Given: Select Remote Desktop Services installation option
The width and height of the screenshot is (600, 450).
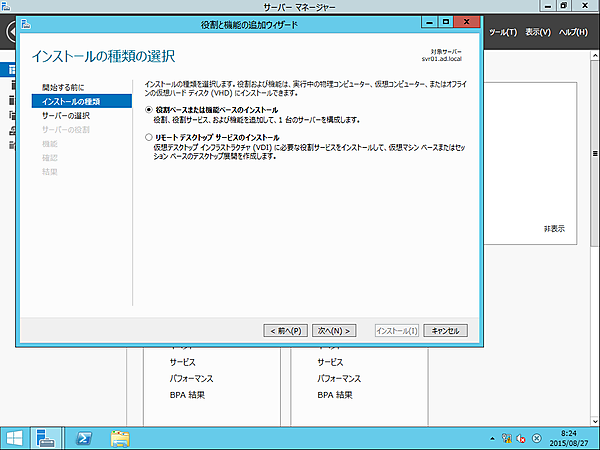Looking at the screenshot, I should click(149, 136).
